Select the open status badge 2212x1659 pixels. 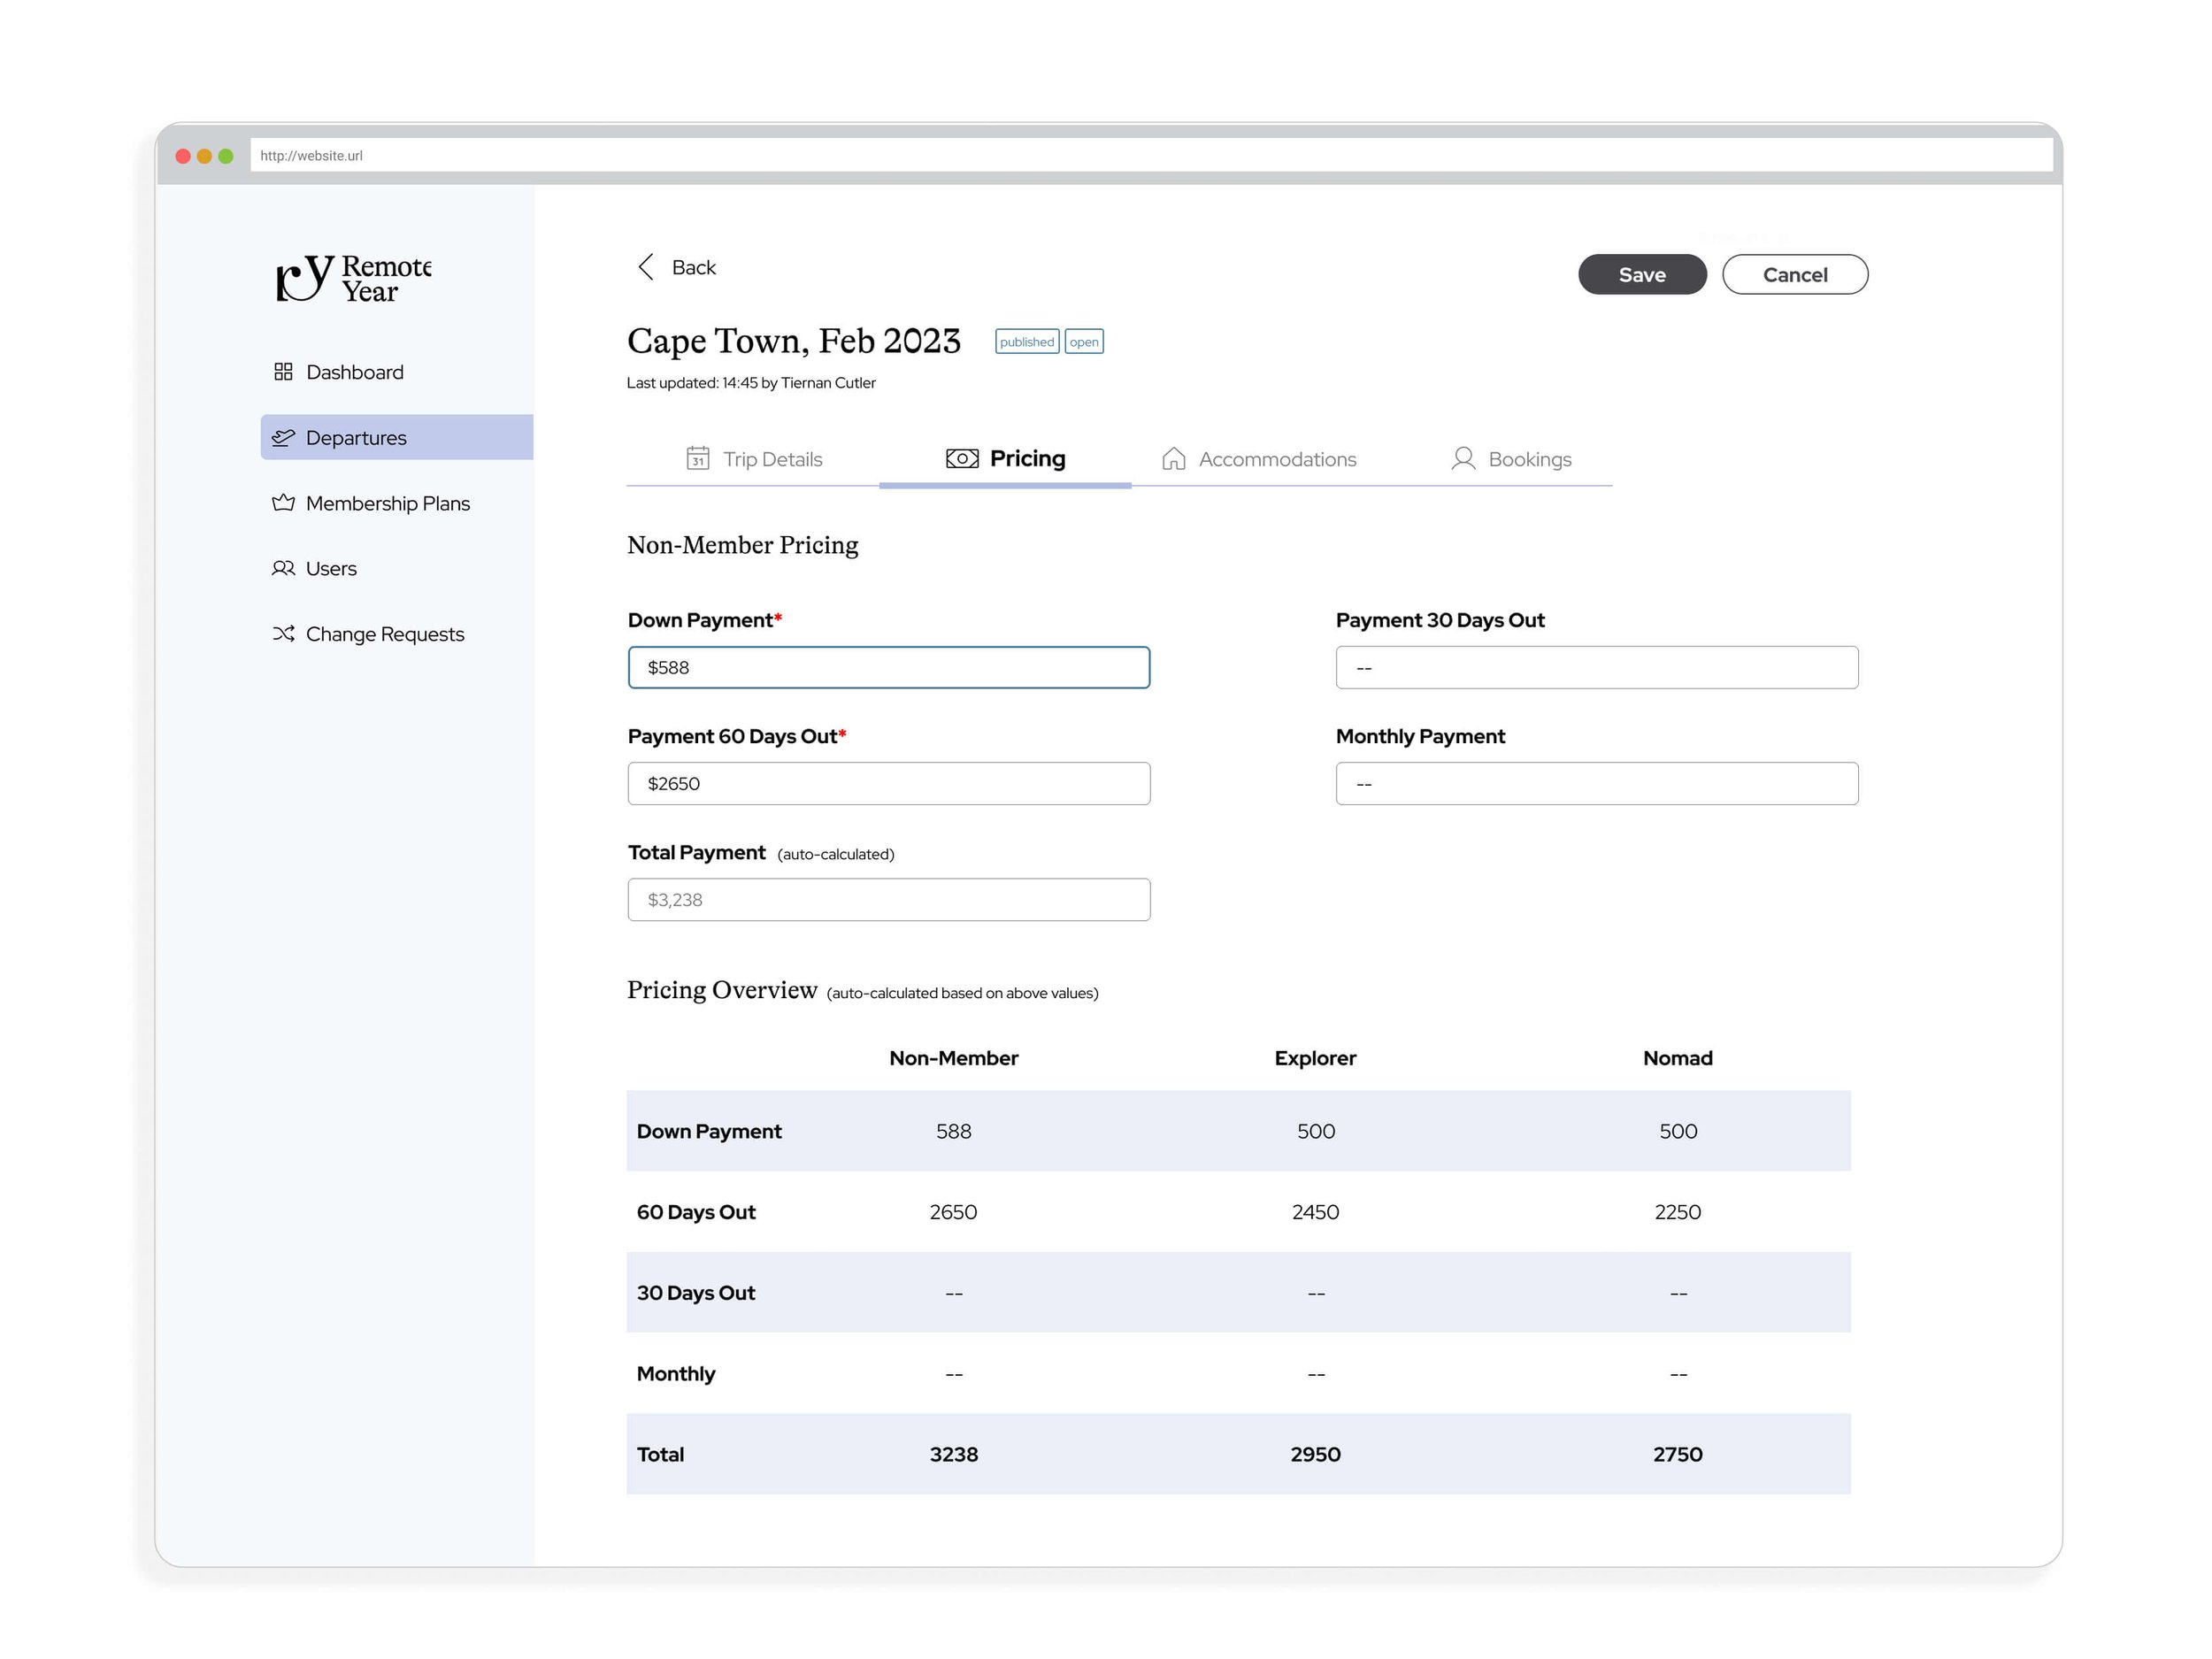1084,341
